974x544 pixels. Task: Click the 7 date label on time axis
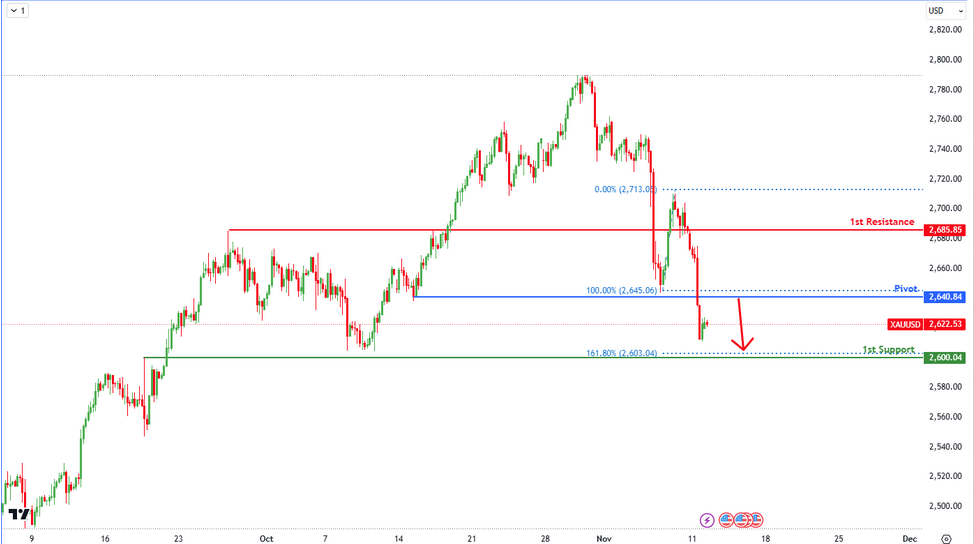point(325,538)
